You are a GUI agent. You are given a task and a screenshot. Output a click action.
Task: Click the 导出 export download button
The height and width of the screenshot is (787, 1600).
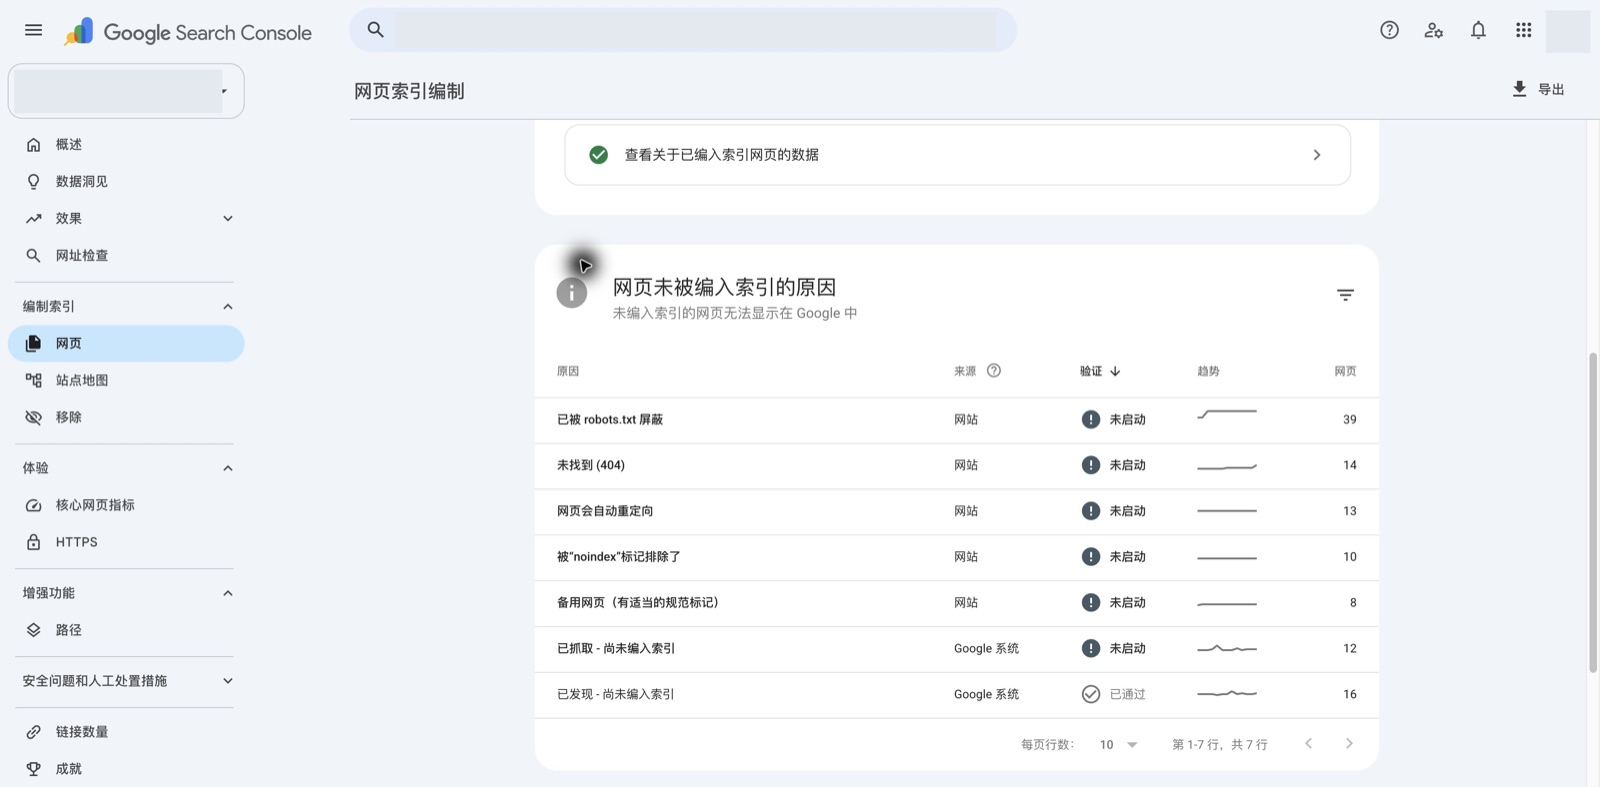pyautogui.click(x=1538, y=90)
